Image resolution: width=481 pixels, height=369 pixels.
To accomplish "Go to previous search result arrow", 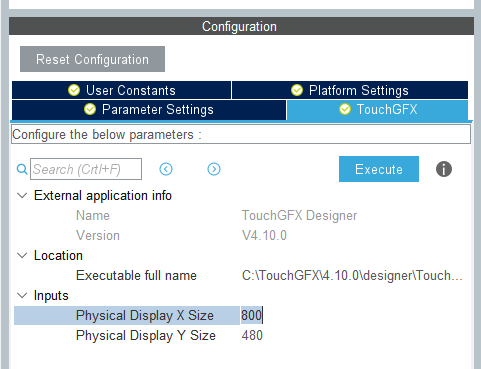I will click(166, 169).
